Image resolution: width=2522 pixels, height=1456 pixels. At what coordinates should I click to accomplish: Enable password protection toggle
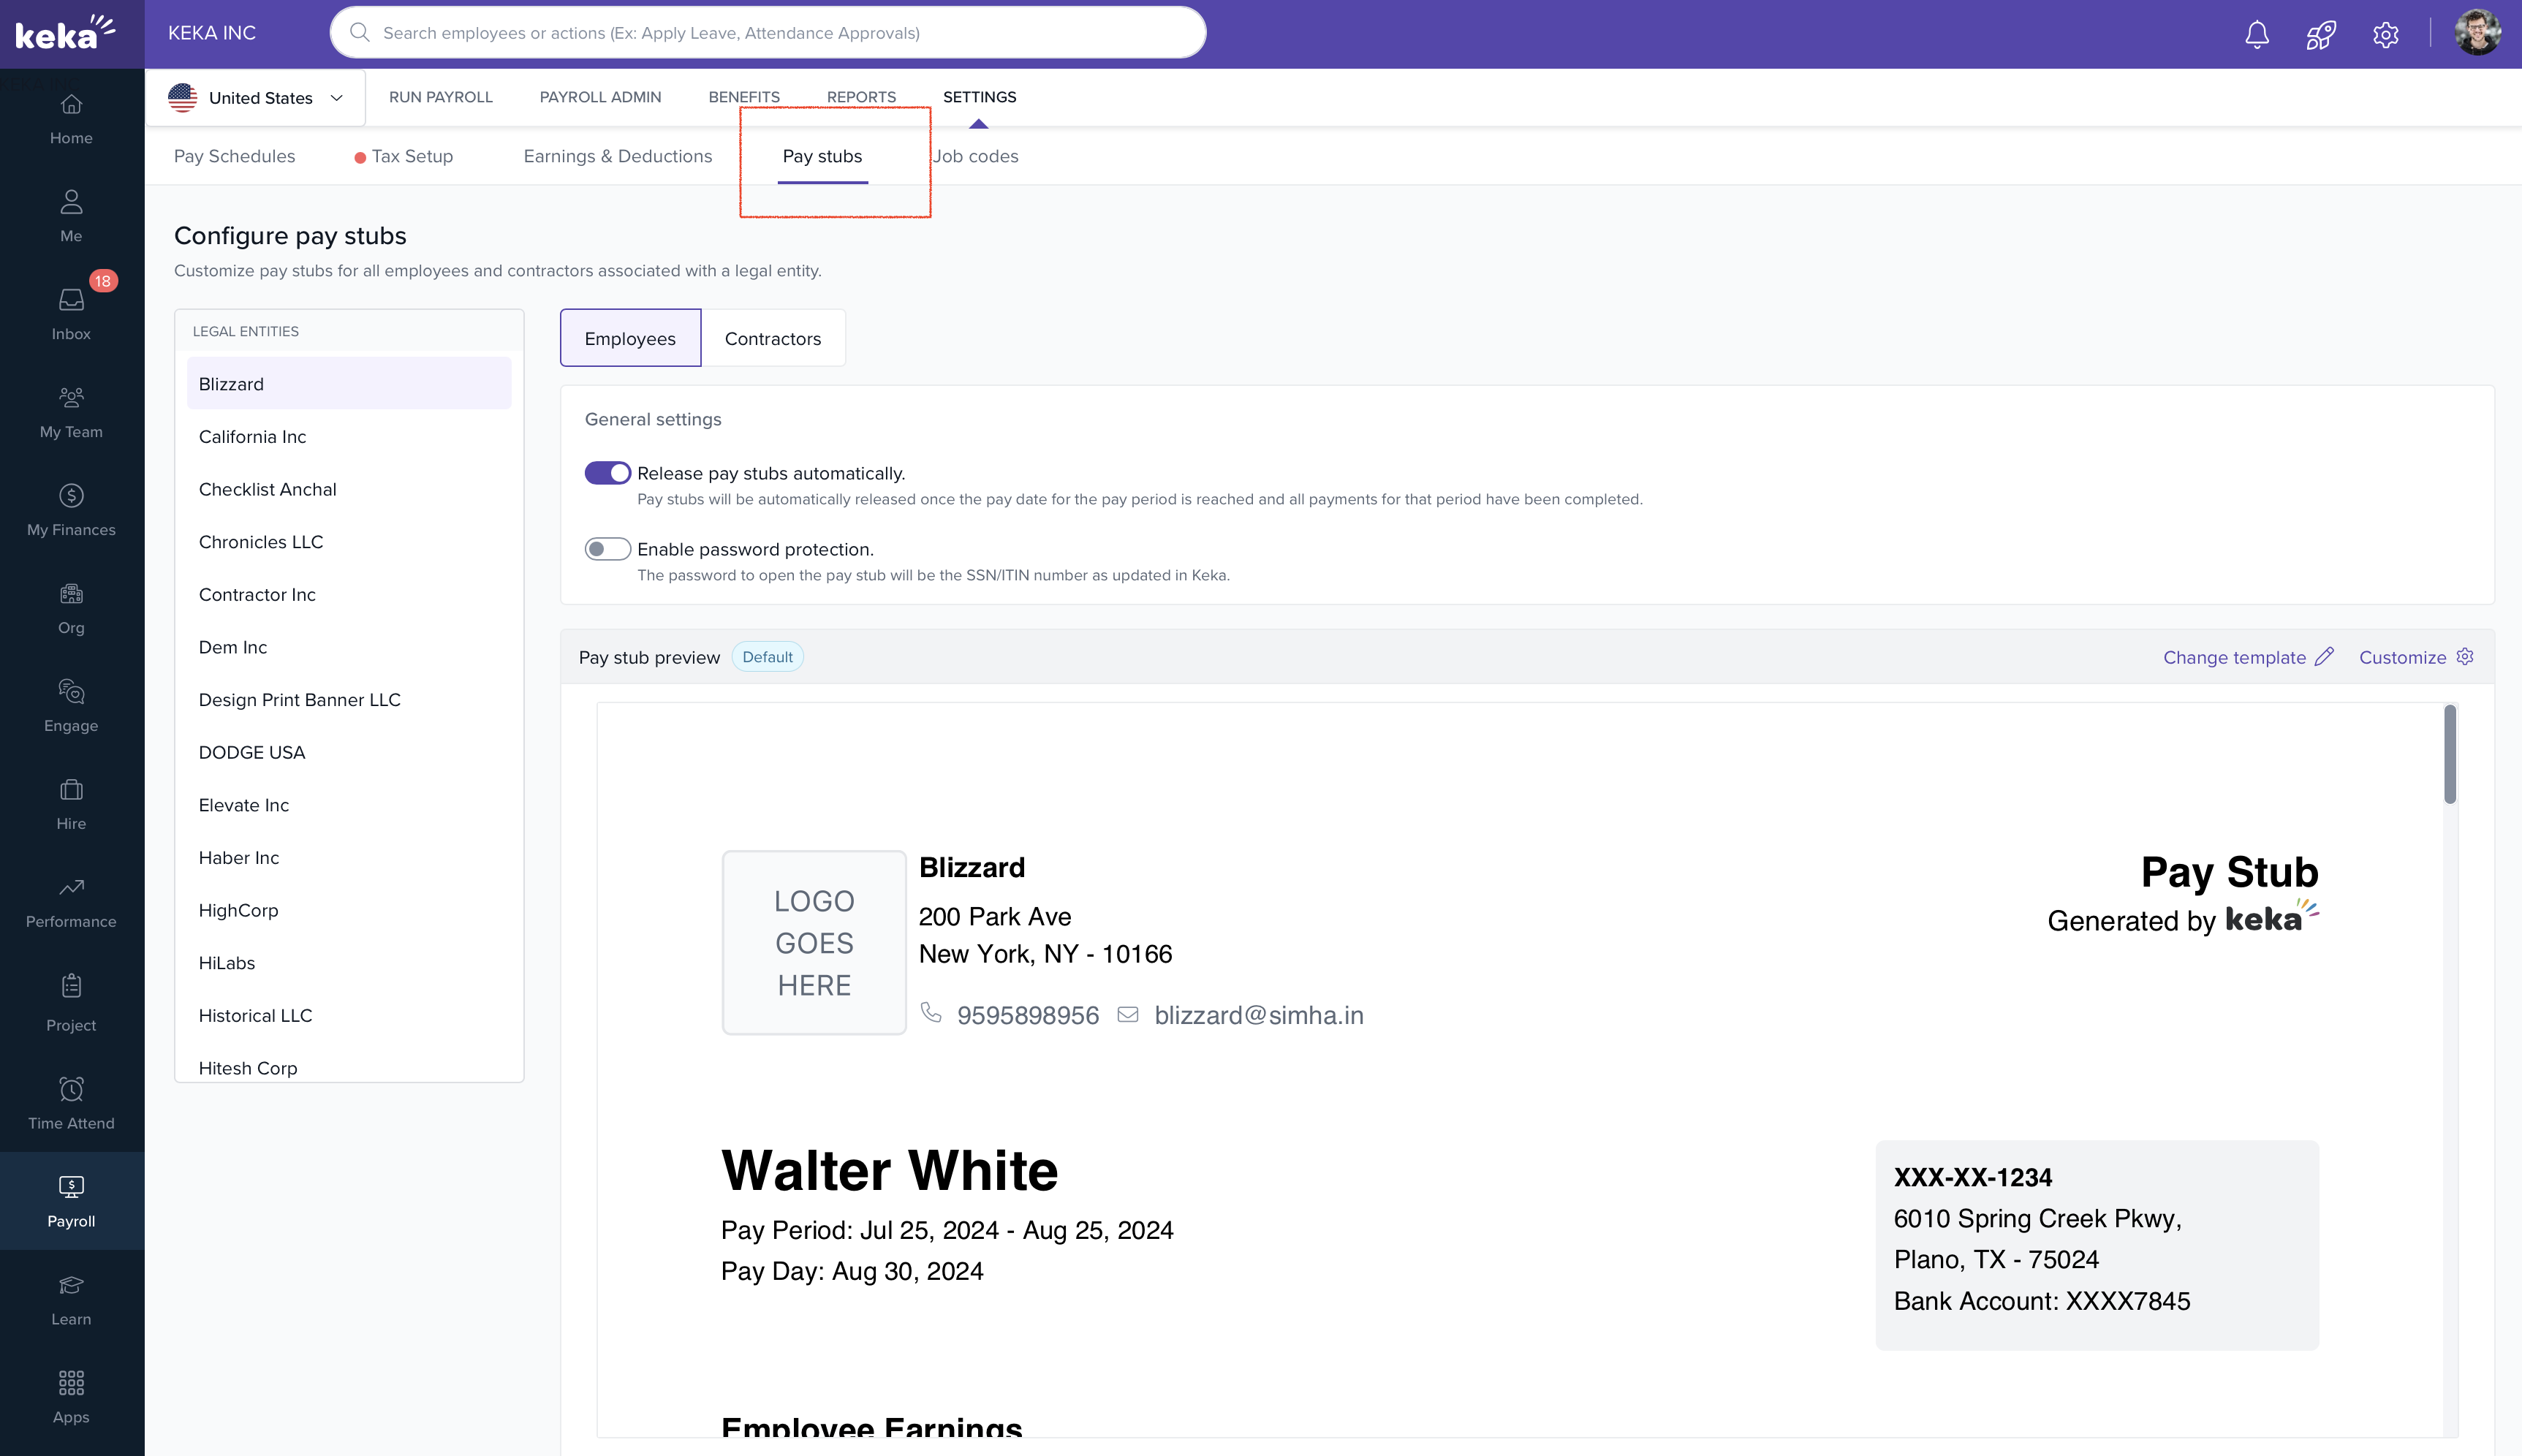tap(607, 548)
